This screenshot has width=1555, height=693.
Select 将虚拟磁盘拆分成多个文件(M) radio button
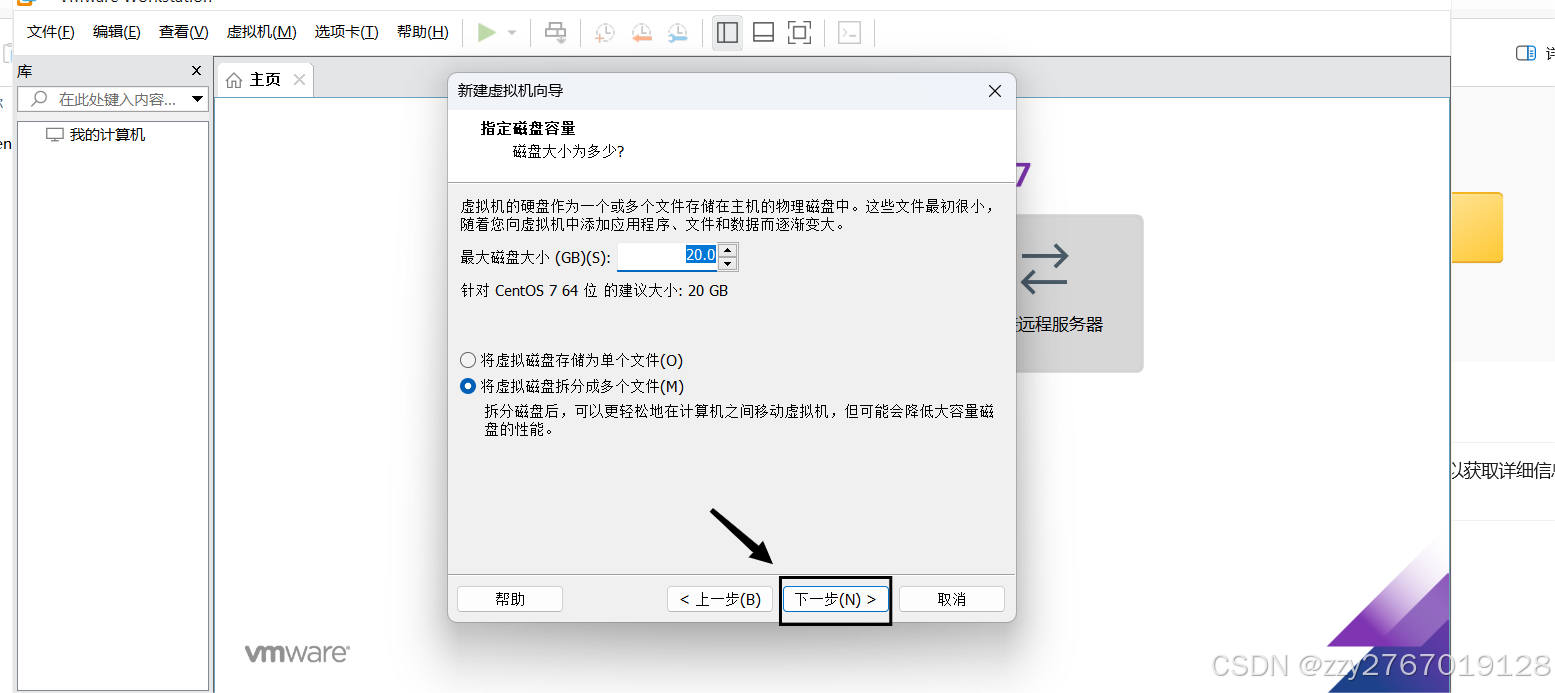[x=468, y=386]
